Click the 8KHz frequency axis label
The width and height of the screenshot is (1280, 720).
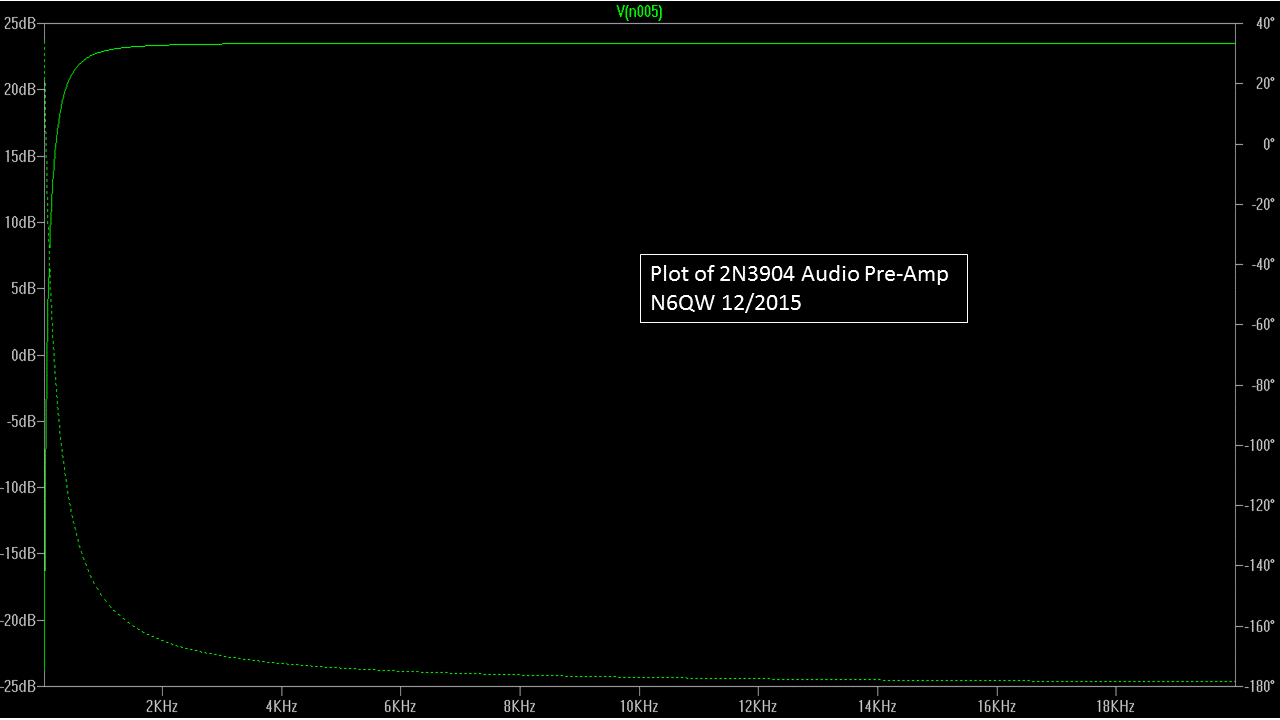point(520,706)
